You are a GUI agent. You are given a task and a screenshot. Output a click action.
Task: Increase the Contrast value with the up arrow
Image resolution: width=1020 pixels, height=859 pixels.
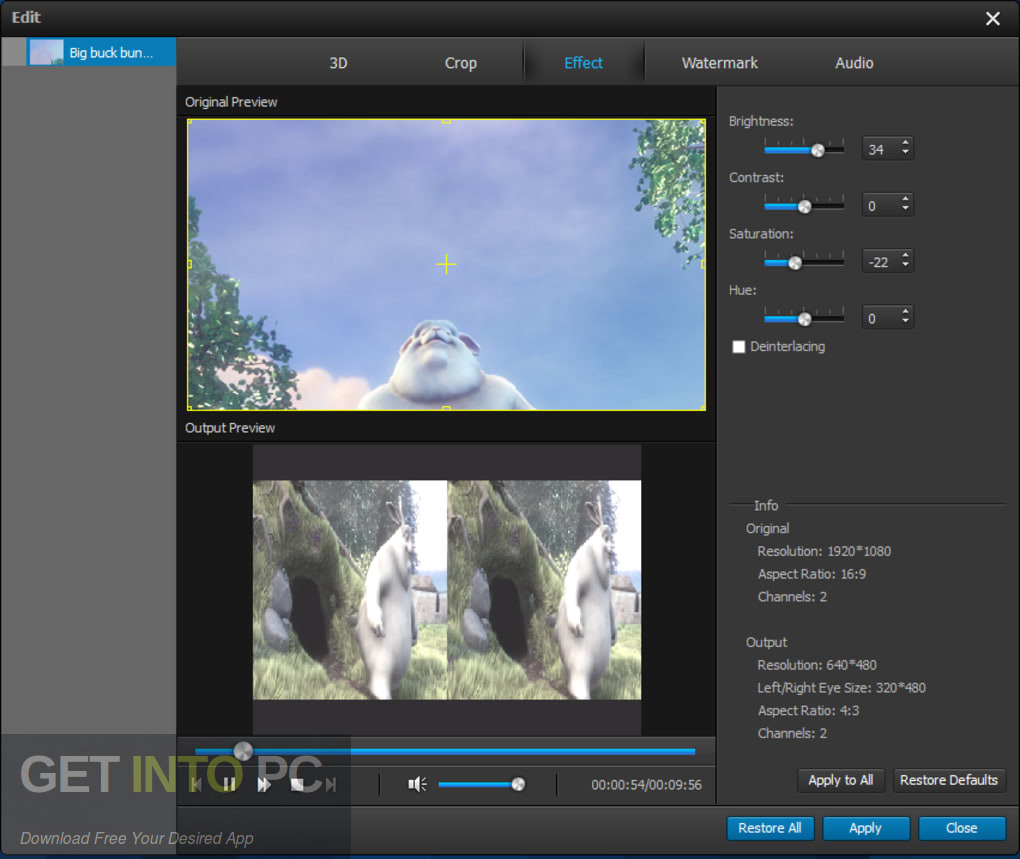pyautogui.click(x=905, y=200)
